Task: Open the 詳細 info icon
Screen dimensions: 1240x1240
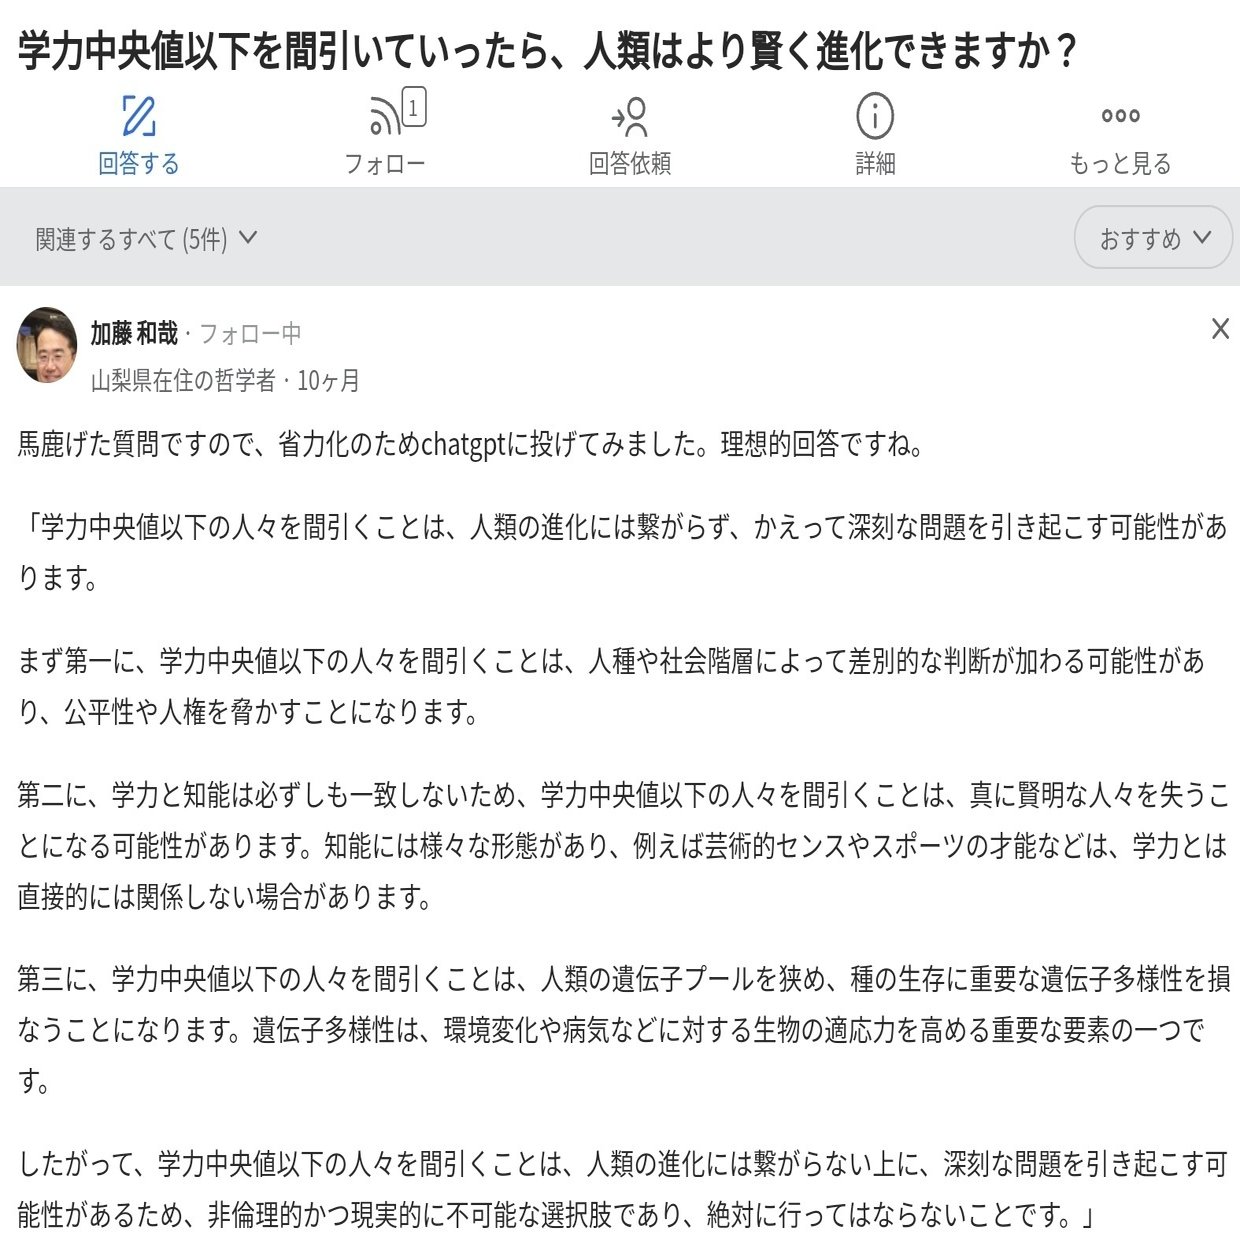Action: (875, 116)
